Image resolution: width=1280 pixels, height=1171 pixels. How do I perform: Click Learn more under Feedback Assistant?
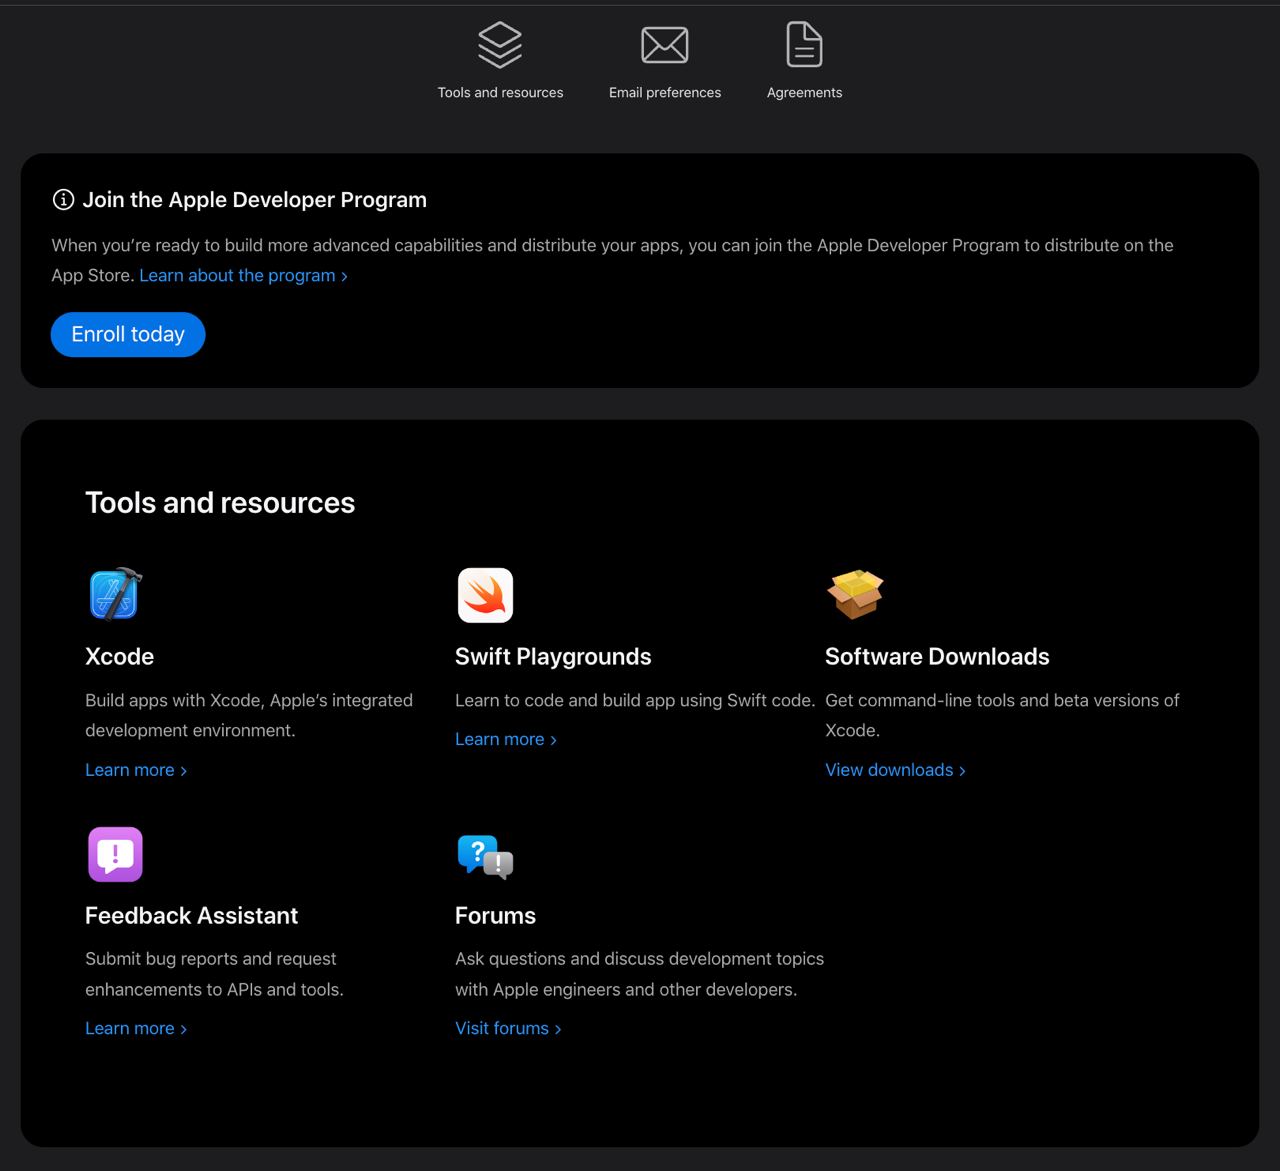pyautogui.click(x=136, y=1028)
